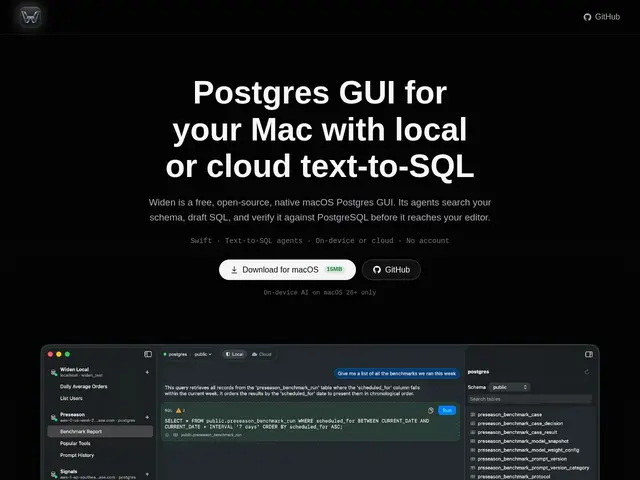Screen dimensions: 640x480
Task: Add a query under Widen Local with plus
Action: coord(147,372)
